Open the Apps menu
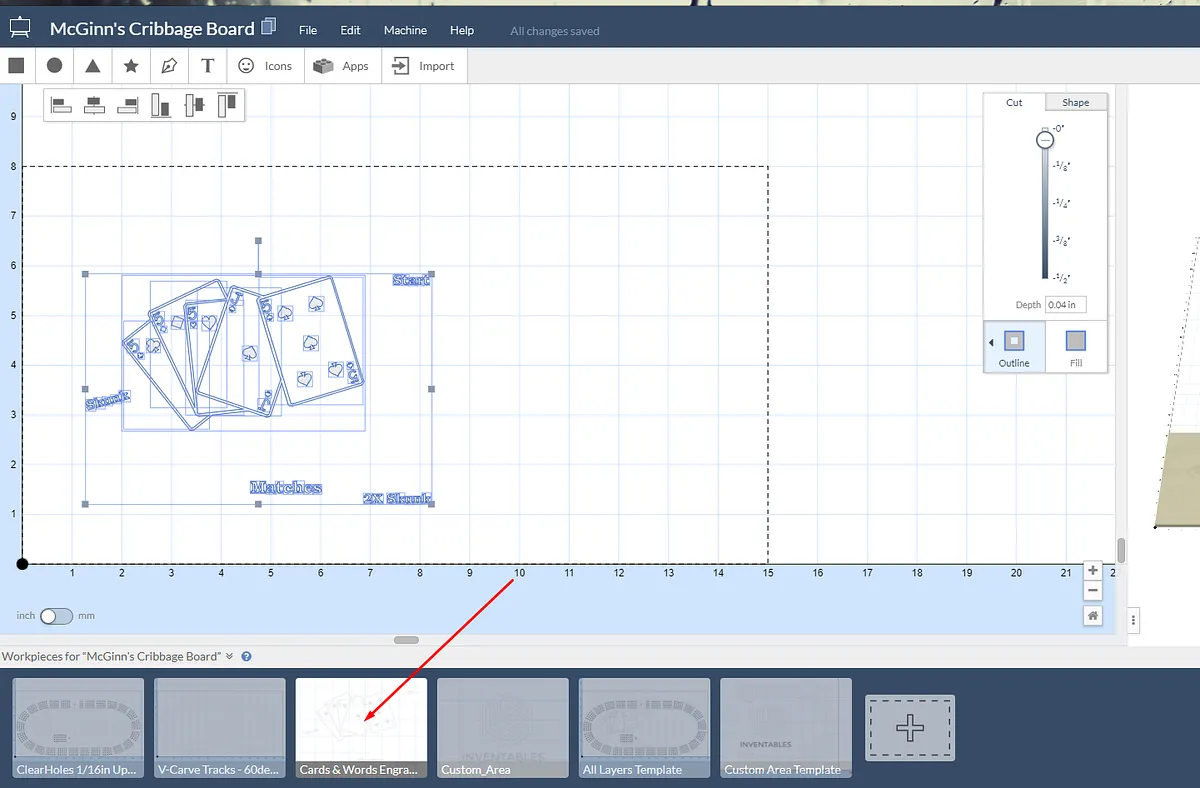This screenshot has width=1200, height=788. tap(342, 66)
